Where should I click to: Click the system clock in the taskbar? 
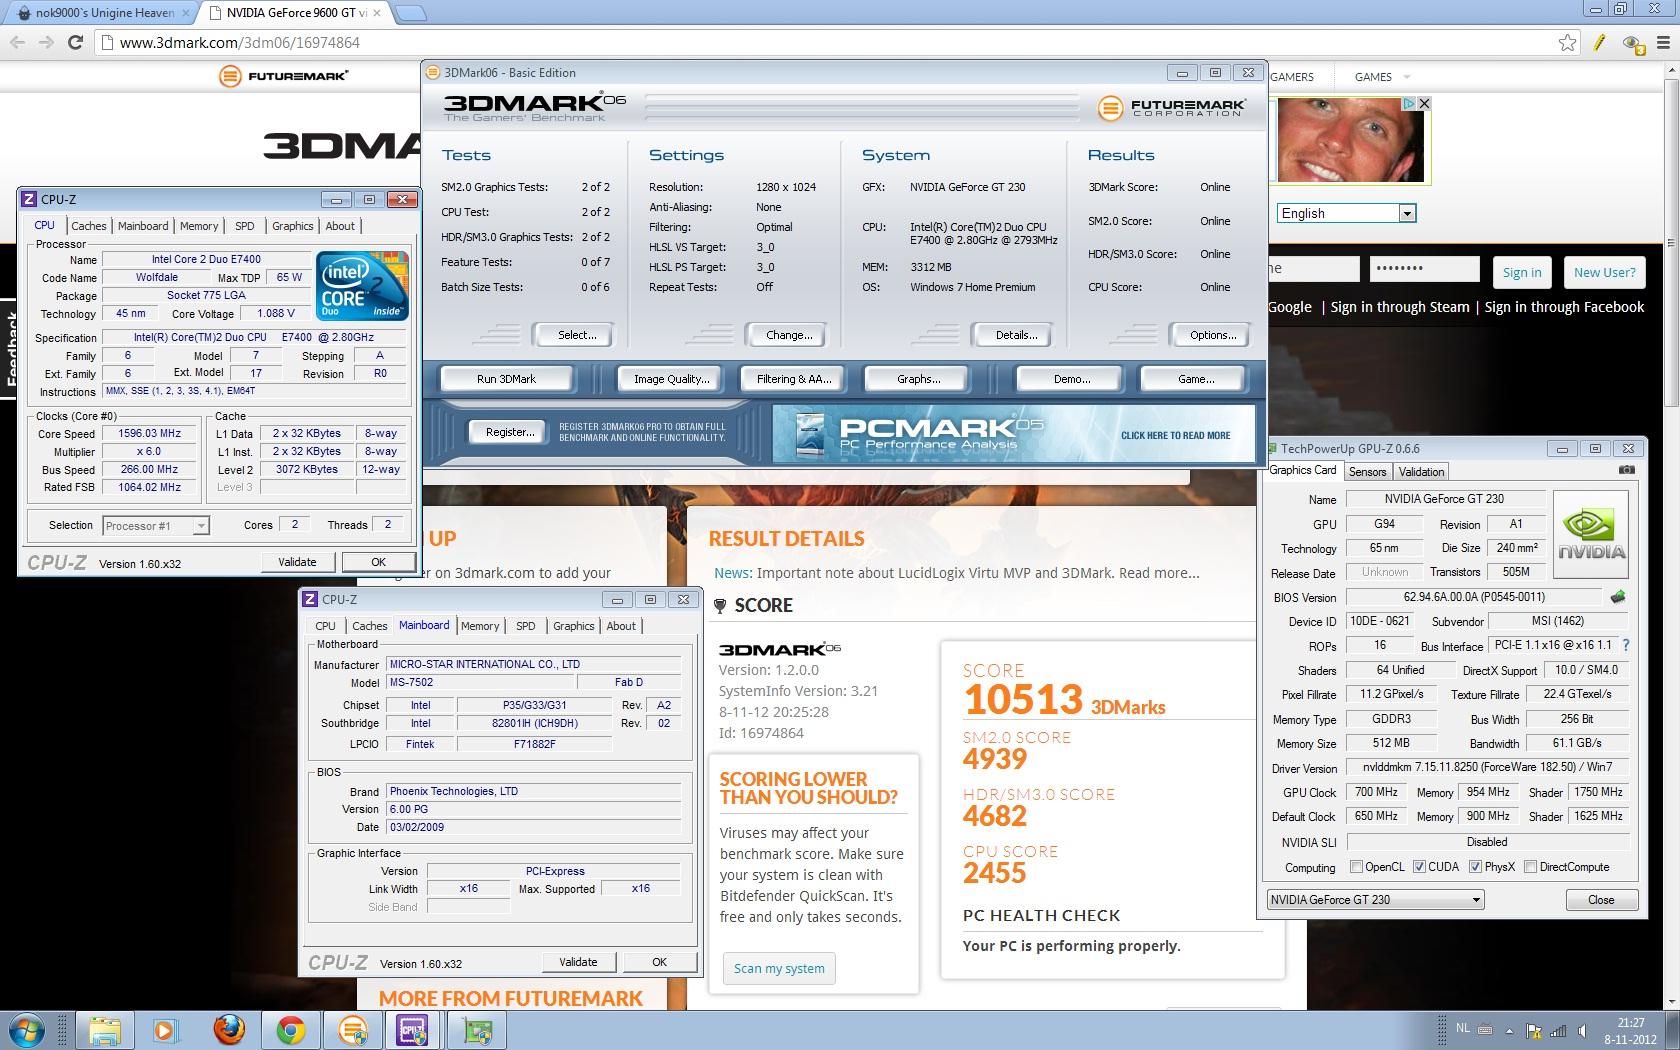(1630, 1031)
